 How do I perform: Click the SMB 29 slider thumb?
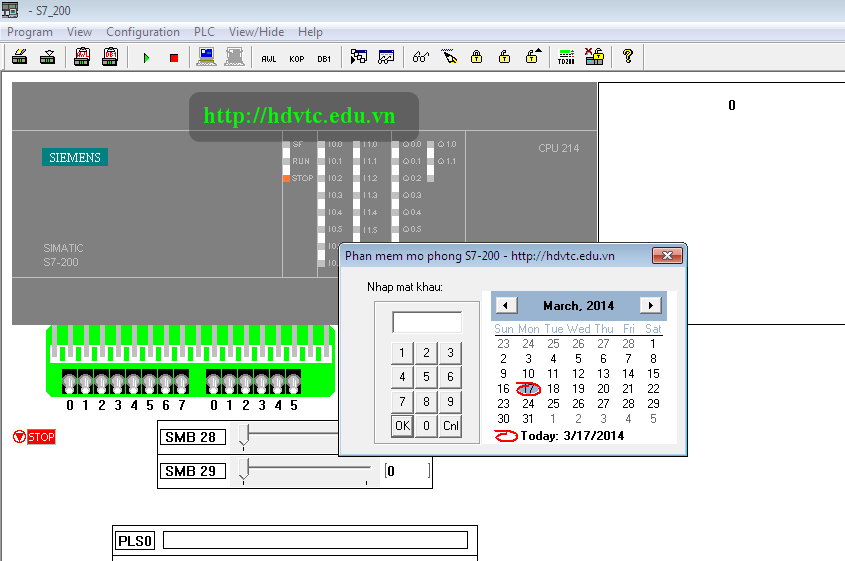tap(244, 469)
